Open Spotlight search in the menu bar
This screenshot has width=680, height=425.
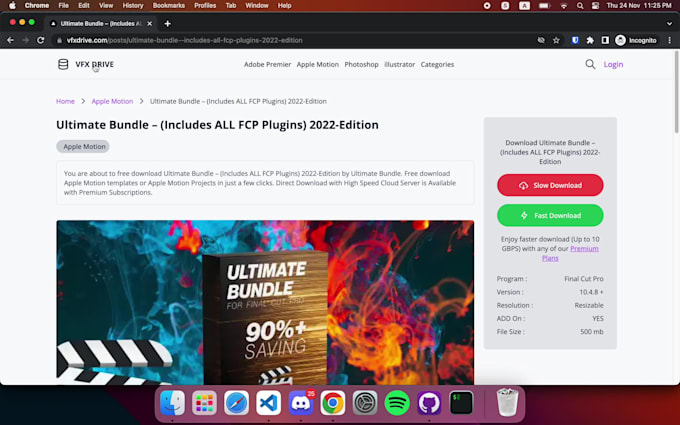coord(580,6)
